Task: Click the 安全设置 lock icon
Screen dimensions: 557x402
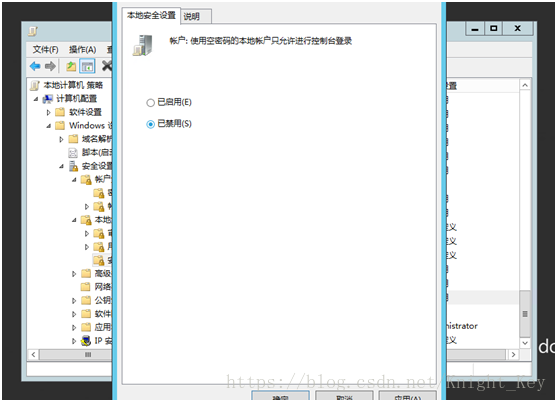Action: [74, 166]
